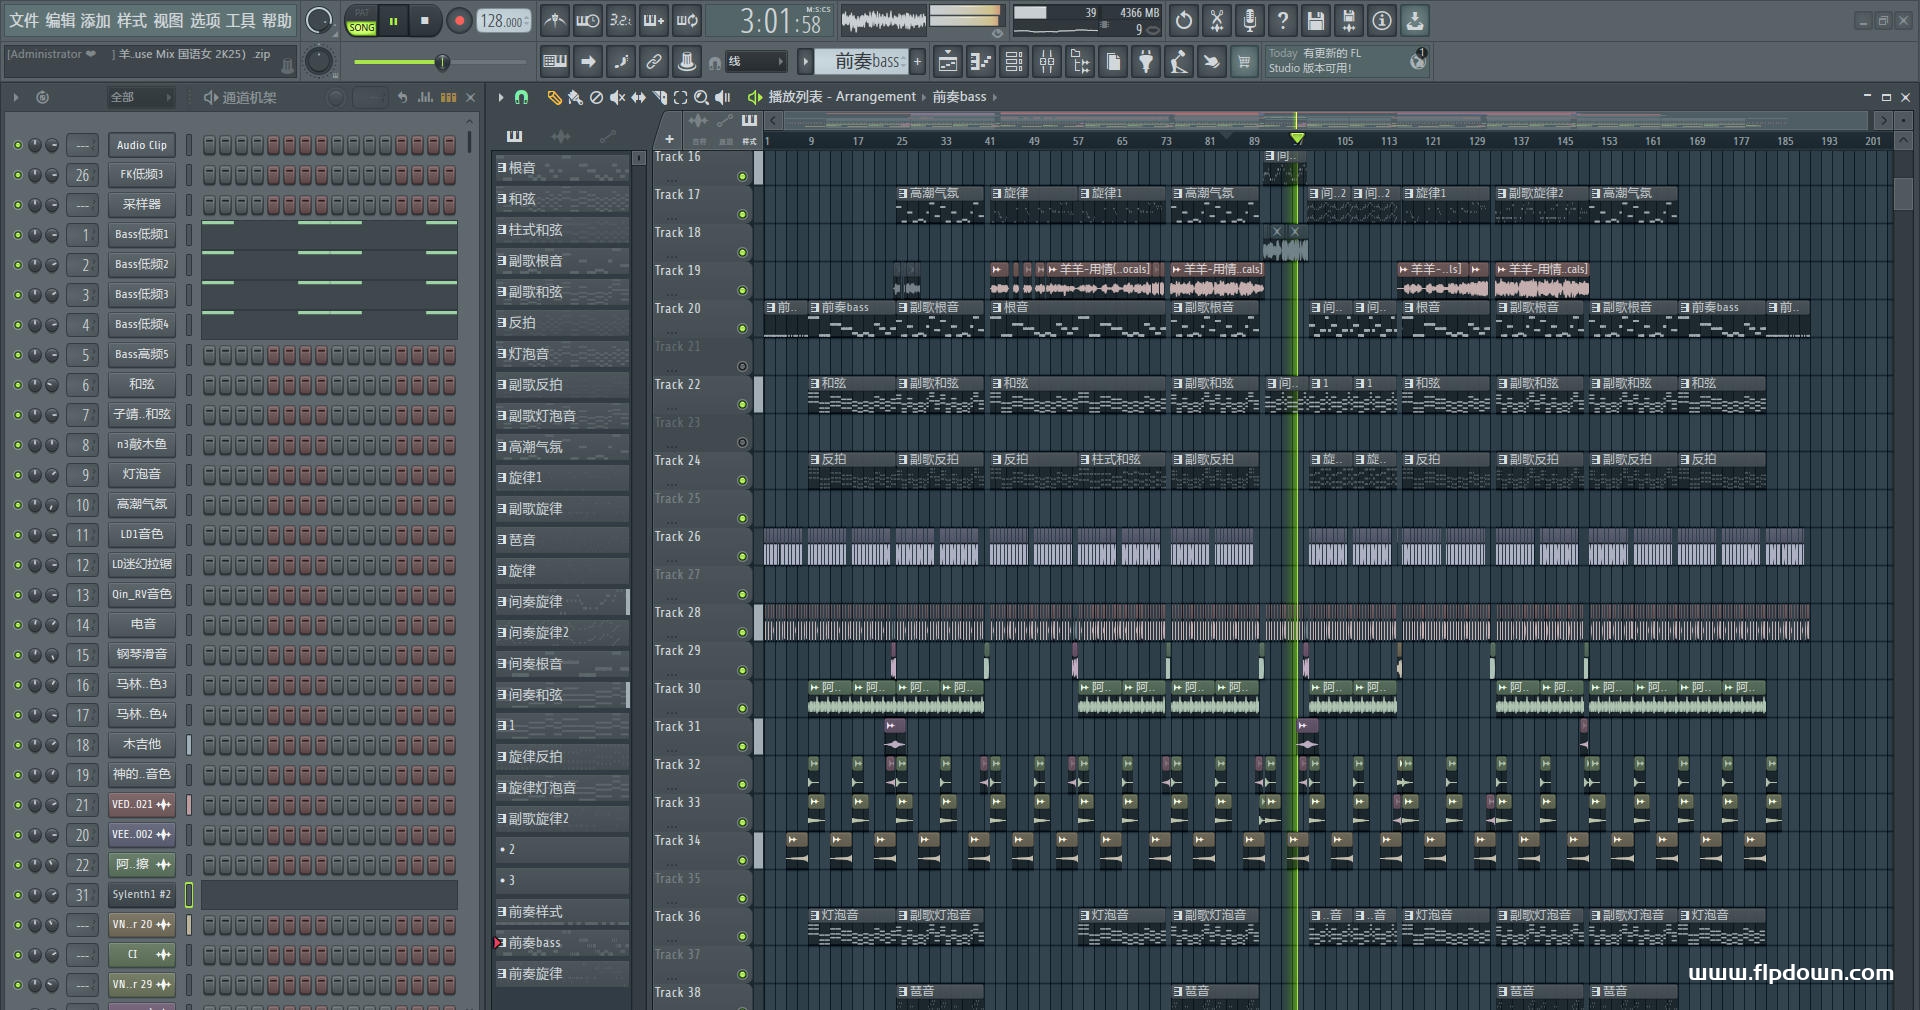Select the Slice tool in playlist toolbar
Screen dimensions: 1920x1010
tap(659, 97)
